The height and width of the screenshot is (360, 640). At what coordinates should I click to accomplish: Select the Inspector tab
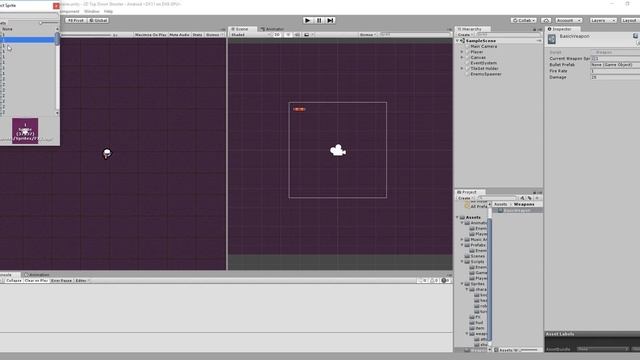click(x=562, y=29)
